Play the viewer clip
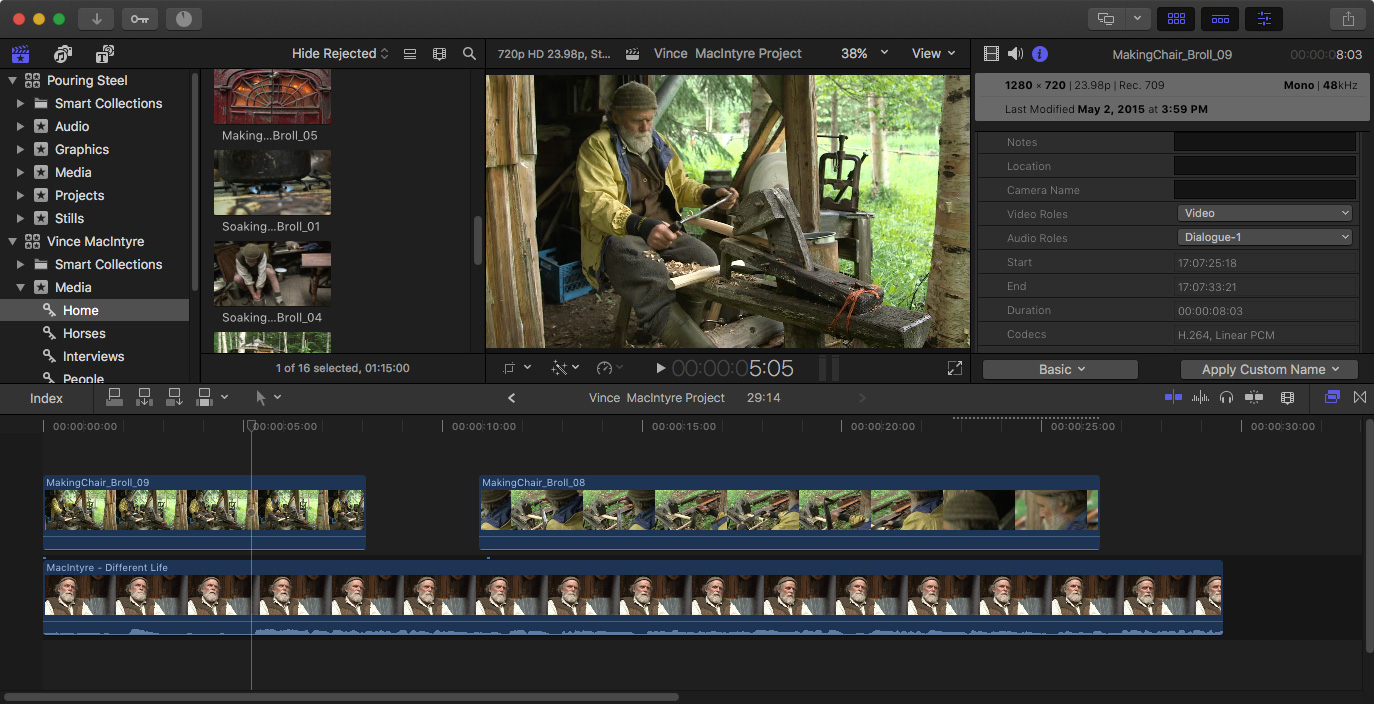Screen dimensions: 1374x704 coord(660,369)
